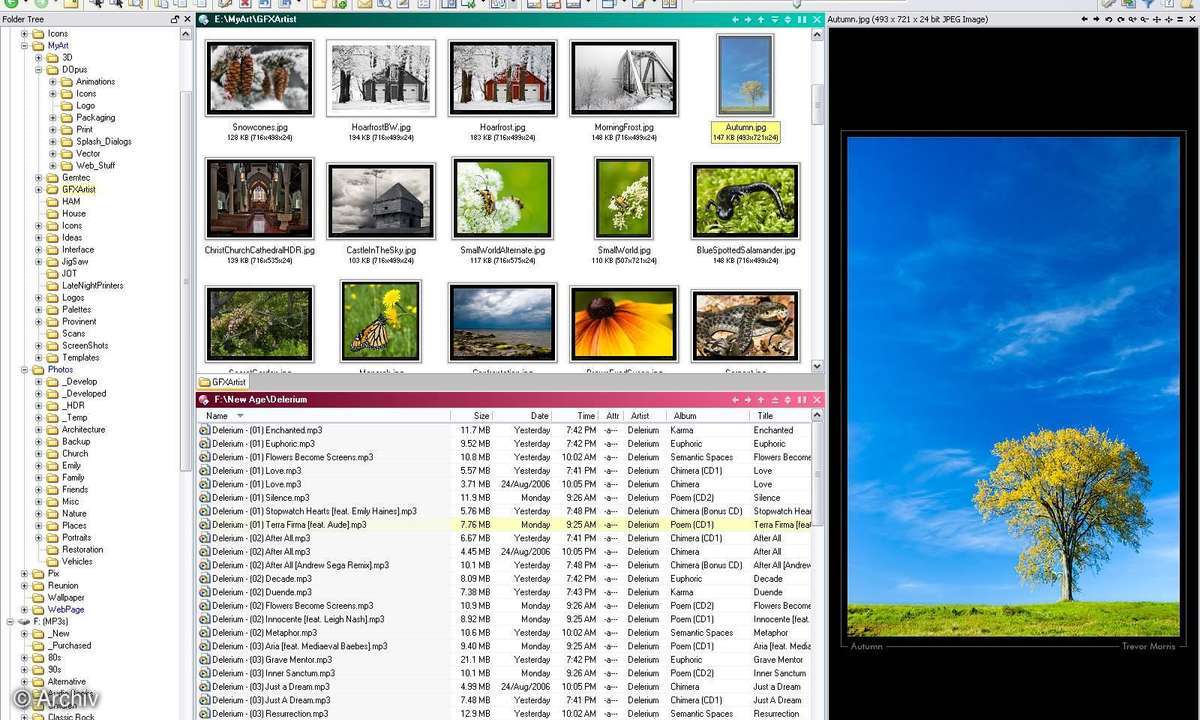Expand the Splash_Dialogs folder node

(x=53, y=141)
